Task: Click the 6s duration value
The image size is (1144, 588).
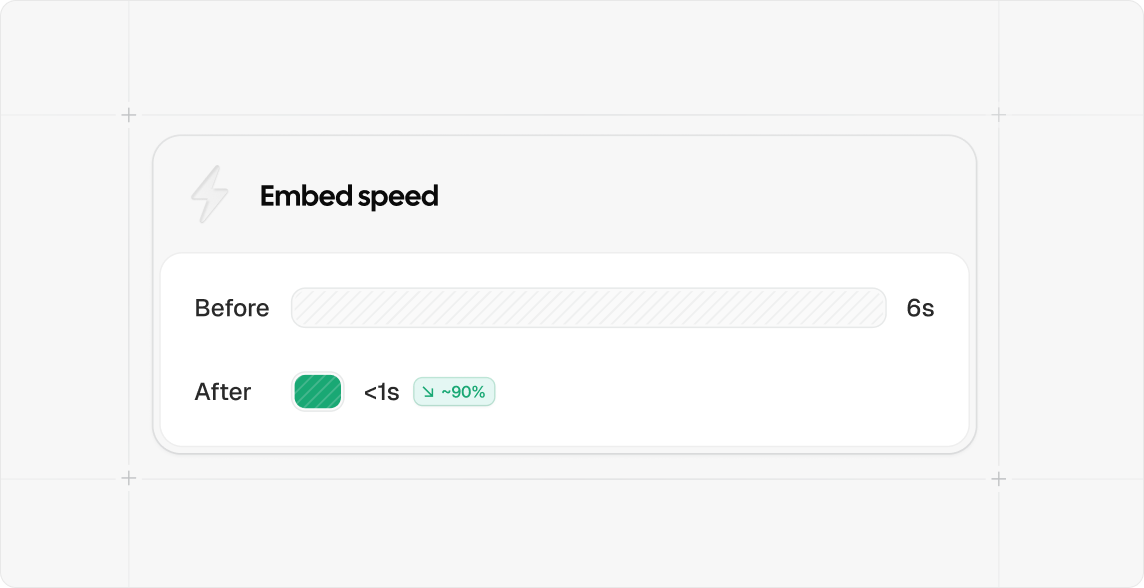Action: click(x=920, y=308)
